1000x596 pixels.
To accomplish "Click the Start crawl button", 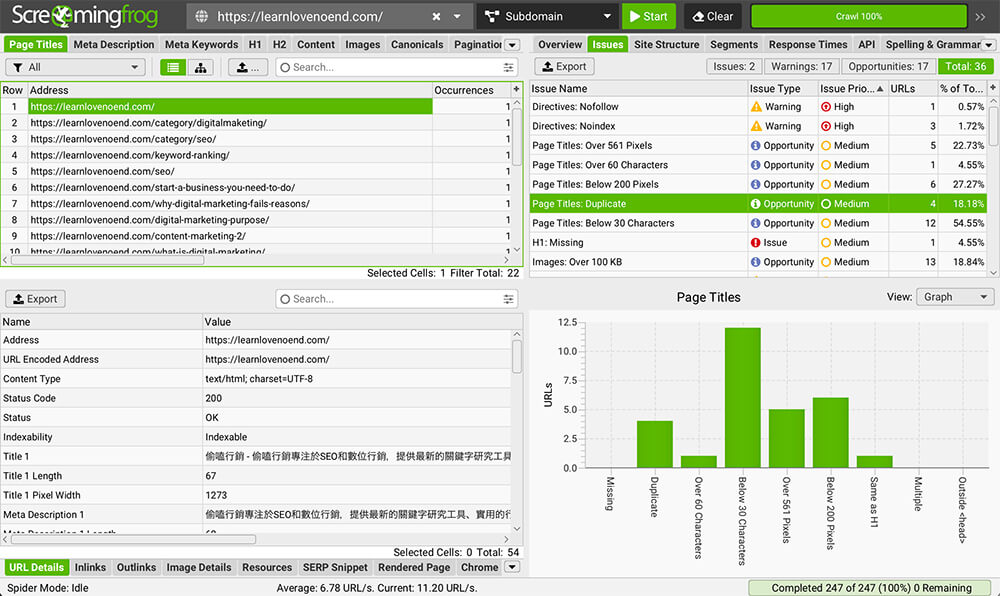I will pos(649,17).
